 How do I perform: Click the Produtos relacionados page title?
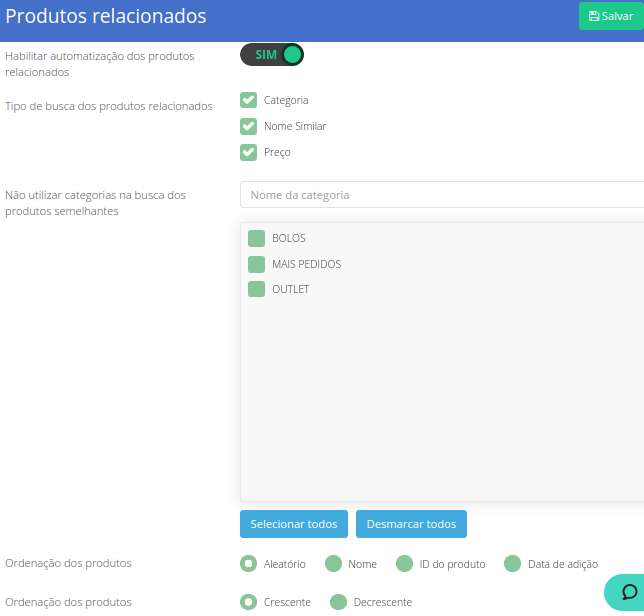[106, 17]
